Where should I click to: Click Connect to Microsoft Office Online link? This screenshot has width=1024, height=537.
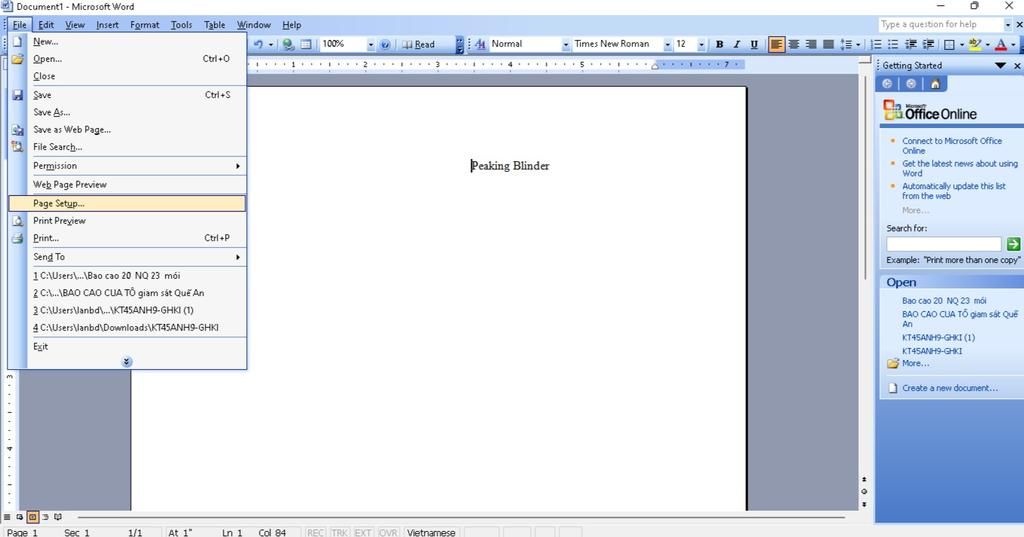coord(952,146)
